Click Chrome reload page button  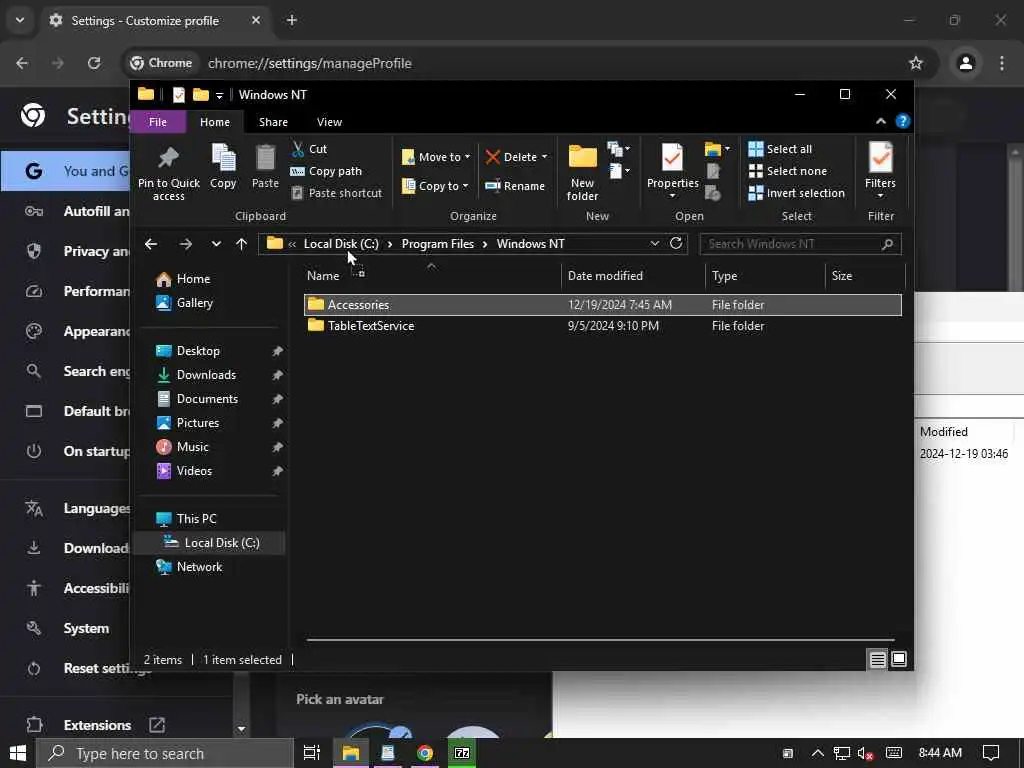tap(94, 63)
